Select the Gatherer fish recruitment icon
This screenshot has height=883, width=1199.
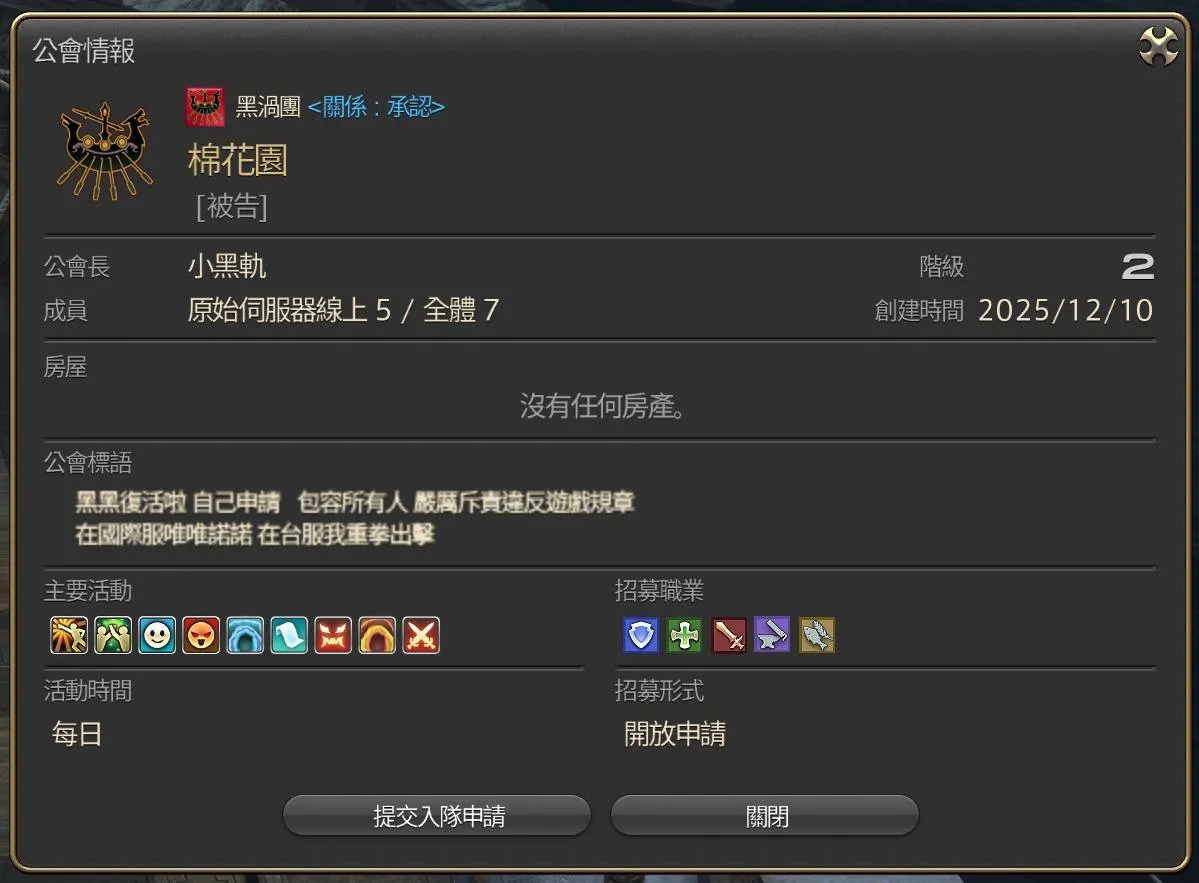(x=817, y=635)
